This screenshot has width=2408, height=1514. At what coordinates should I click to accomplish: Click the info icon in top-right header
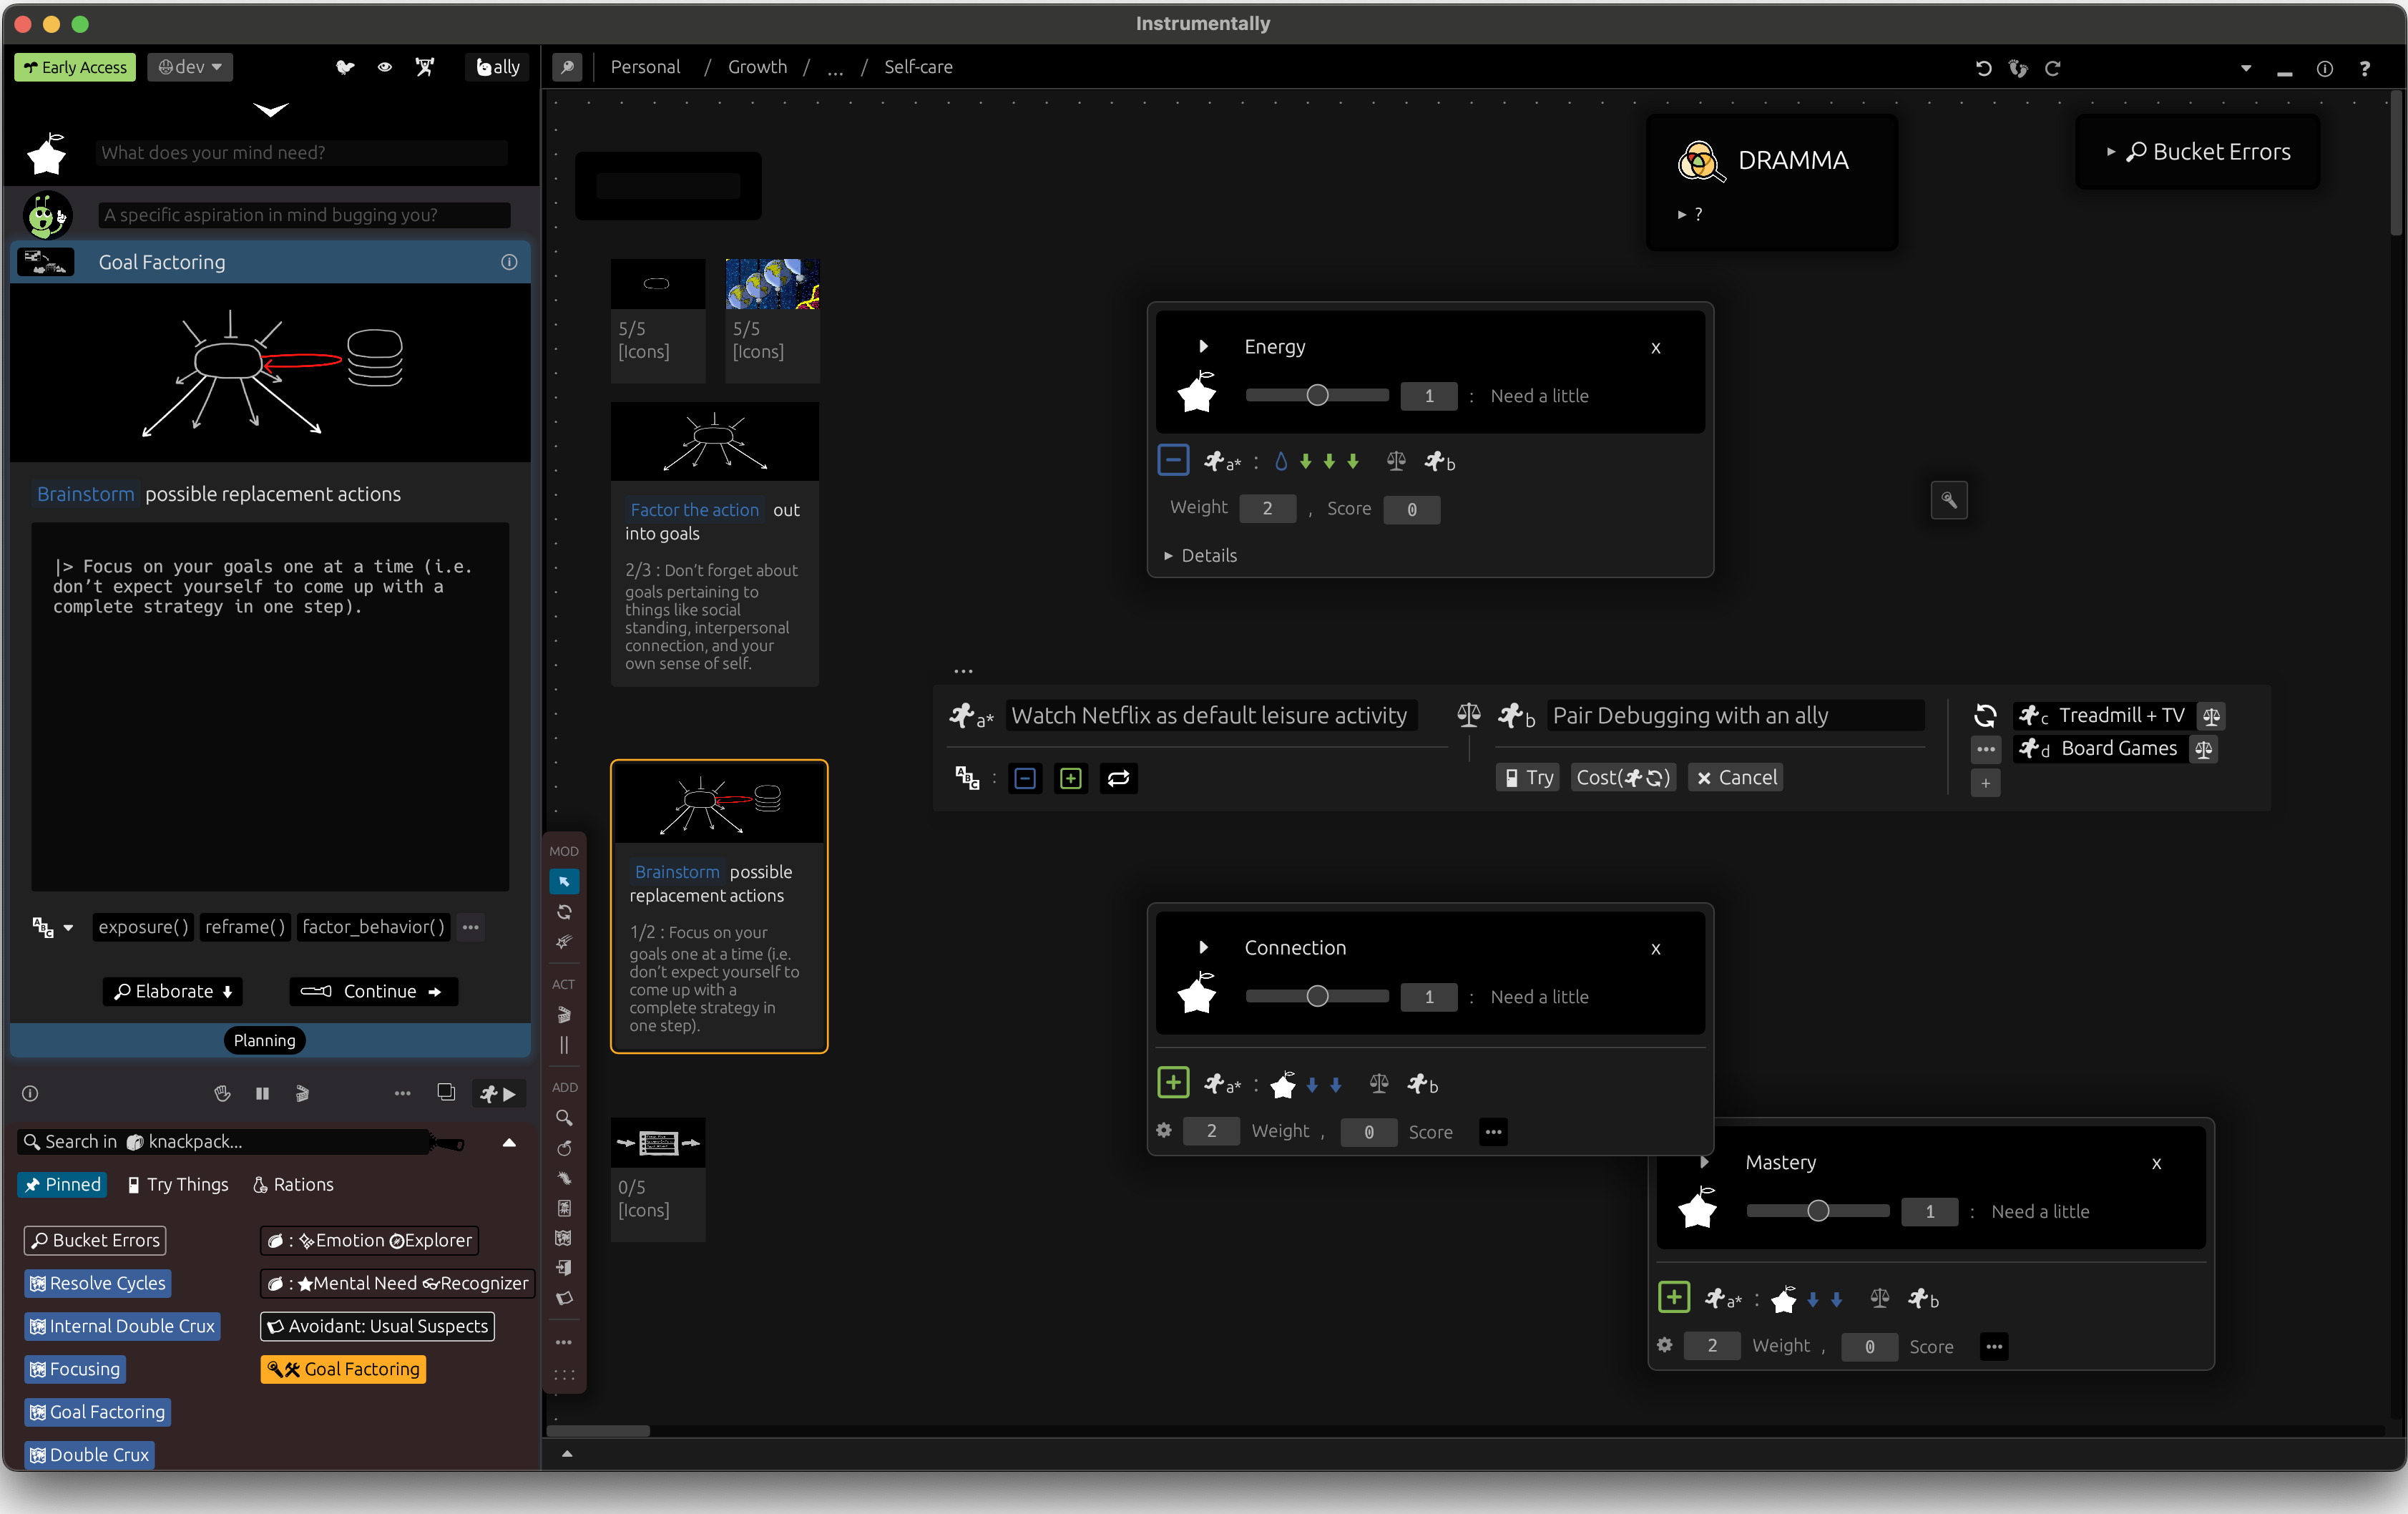(2325, 68)
